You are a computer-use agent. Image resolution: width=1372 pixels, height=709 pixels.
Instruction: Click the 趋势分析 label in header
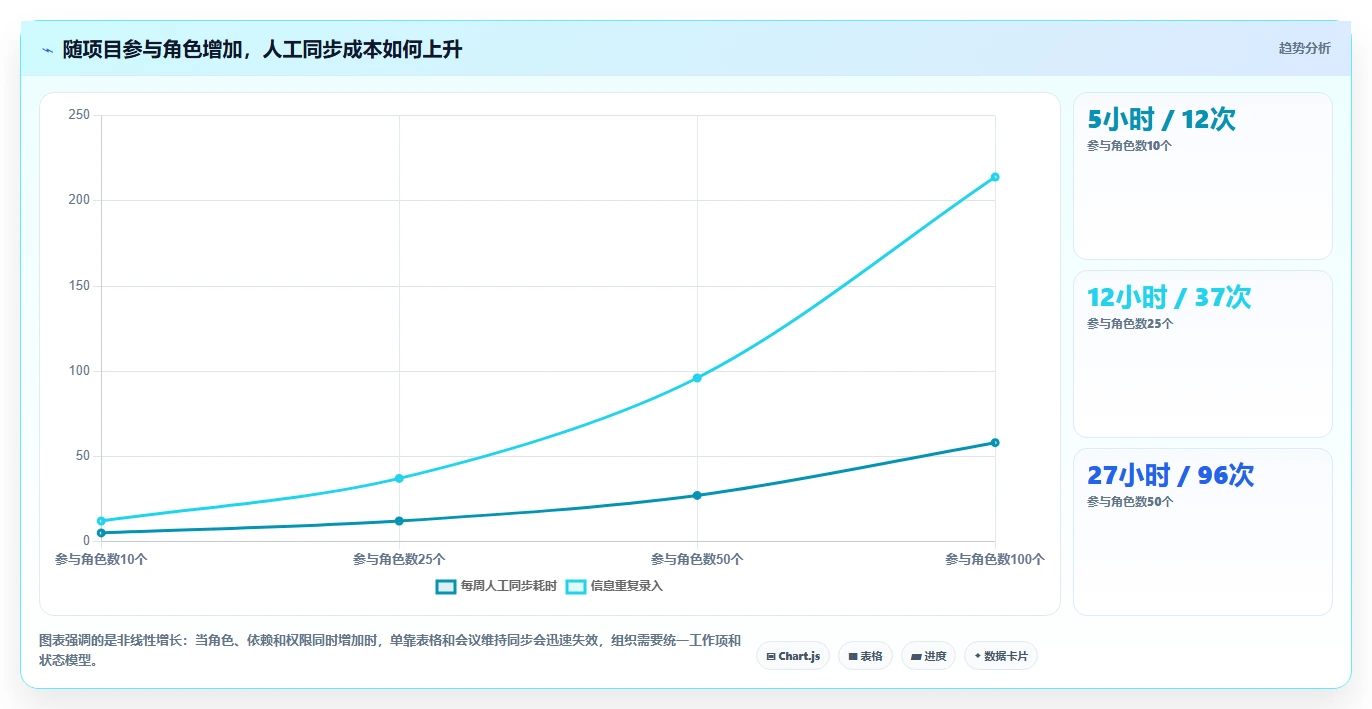click(1304, 48)
